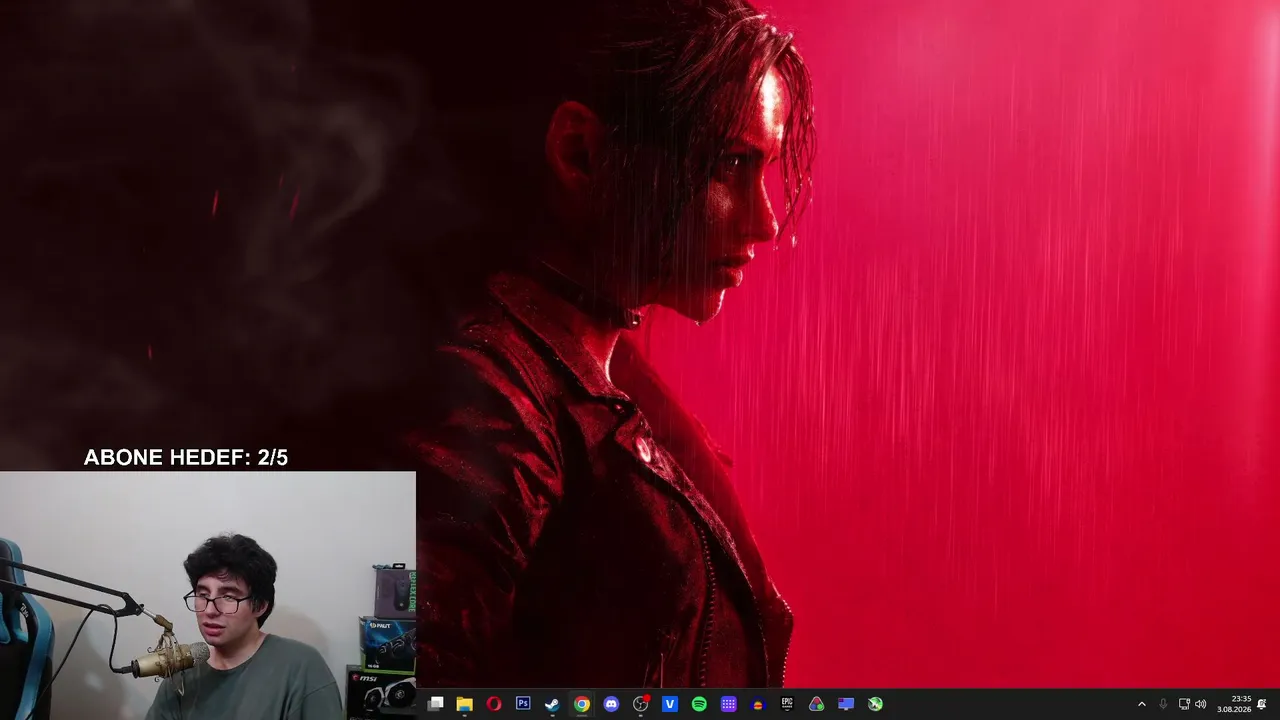Image resolution: width=1280 pixels, height=720 pixels.
Task: Open the volume control tray icon
Action: (x=1201, y=704)
